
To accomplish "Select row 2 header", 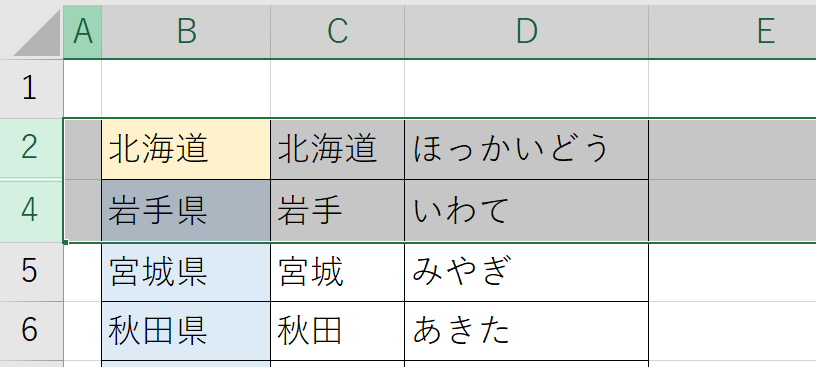I will 31,149.
